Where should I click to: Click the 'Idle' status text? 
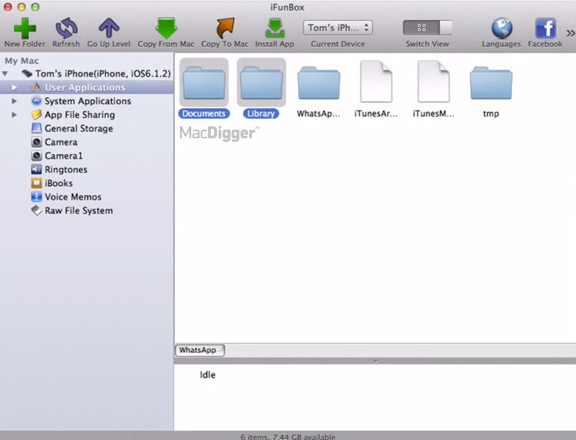coord(208,375)
